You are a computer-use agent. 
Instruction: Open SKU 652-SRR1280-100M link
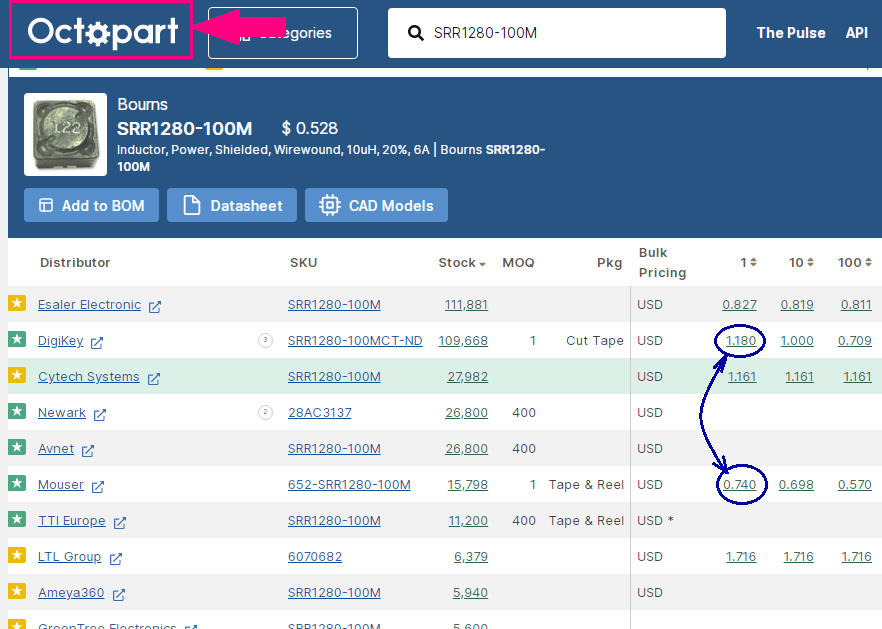coord(349,484)
